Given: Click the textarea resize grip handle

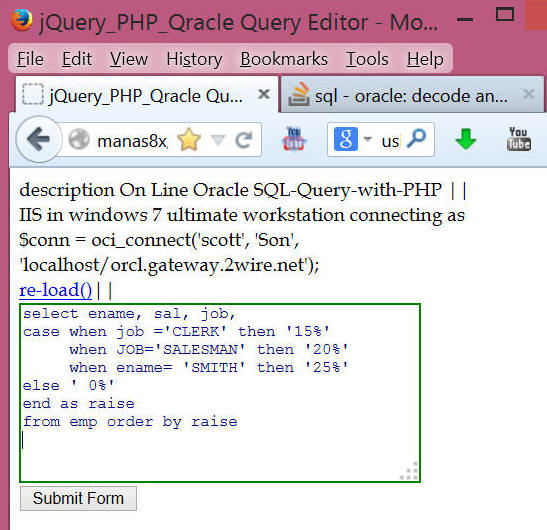Looking at the screenshot, I should [x=410, y=472].
